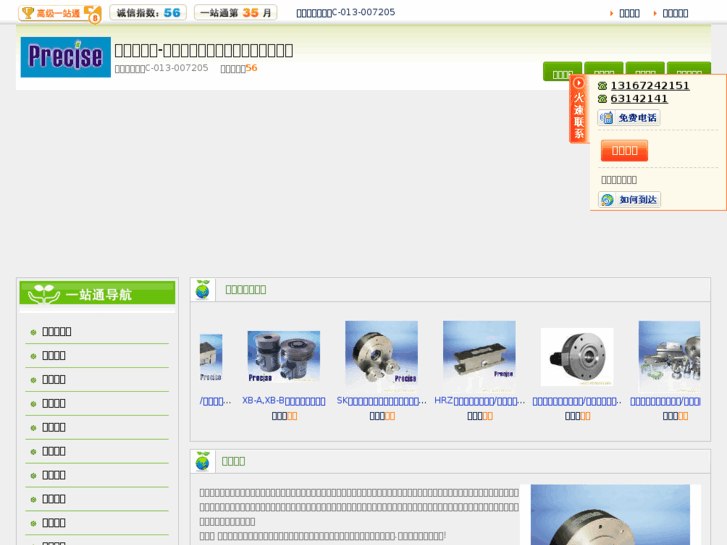Open the HRZ product title link
The image size is (727, 545).
click(x=479, y=401)
